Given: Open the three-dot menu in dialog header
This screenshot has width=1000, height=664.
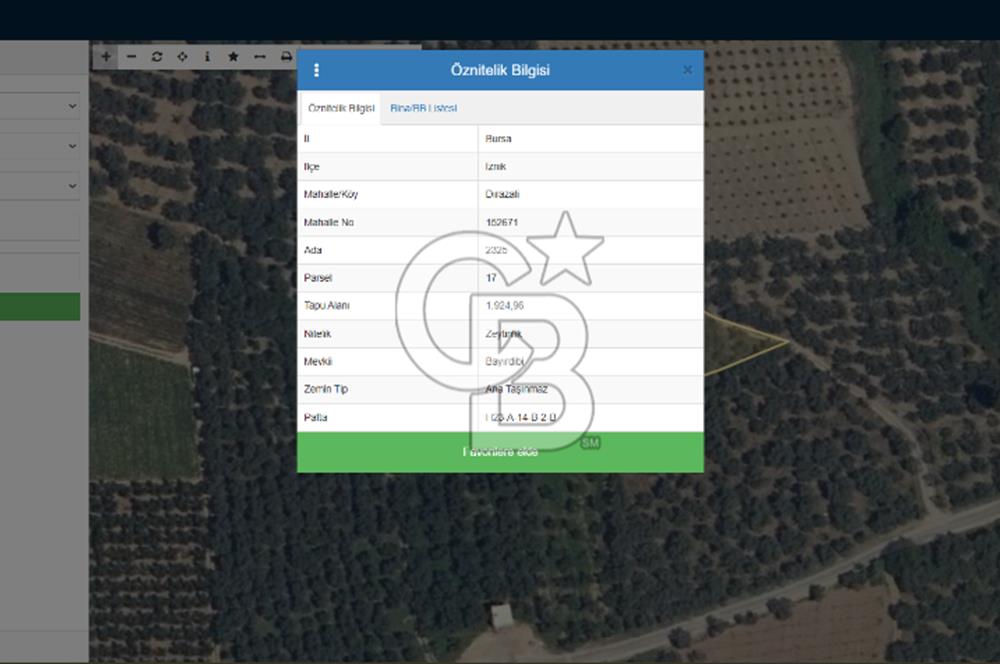Looking at the screenshot, I should [x=316, y=70].
